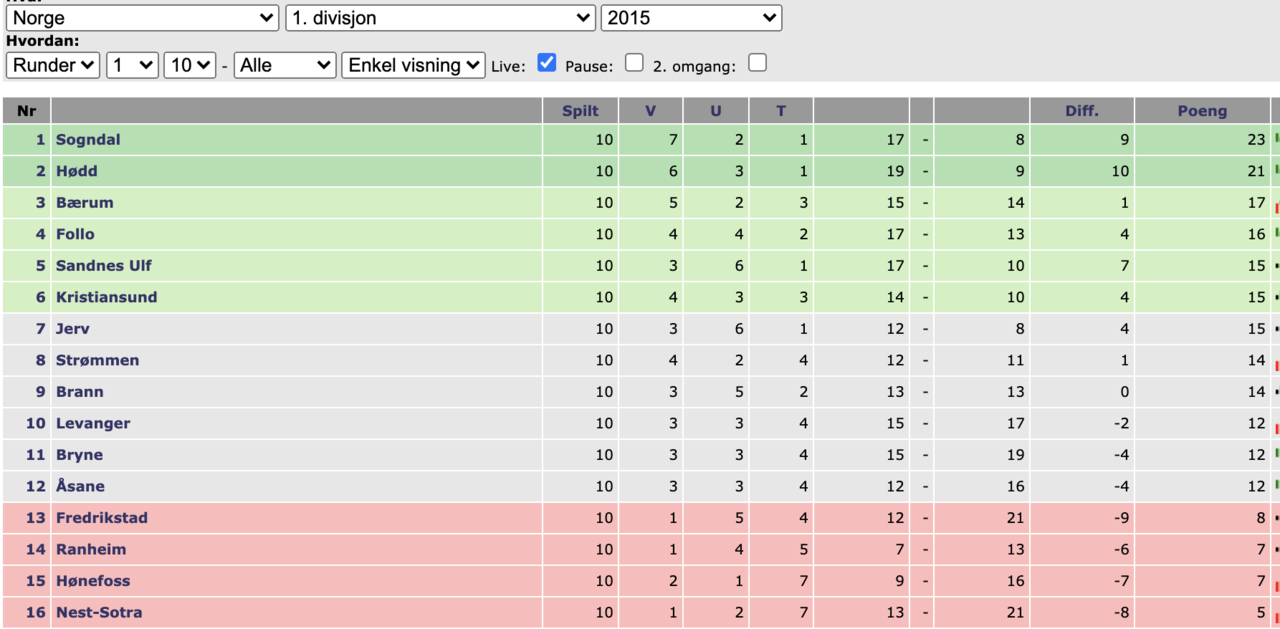Enable the Pause checkbox
The image size is (1280, 629).
(634, 62)
